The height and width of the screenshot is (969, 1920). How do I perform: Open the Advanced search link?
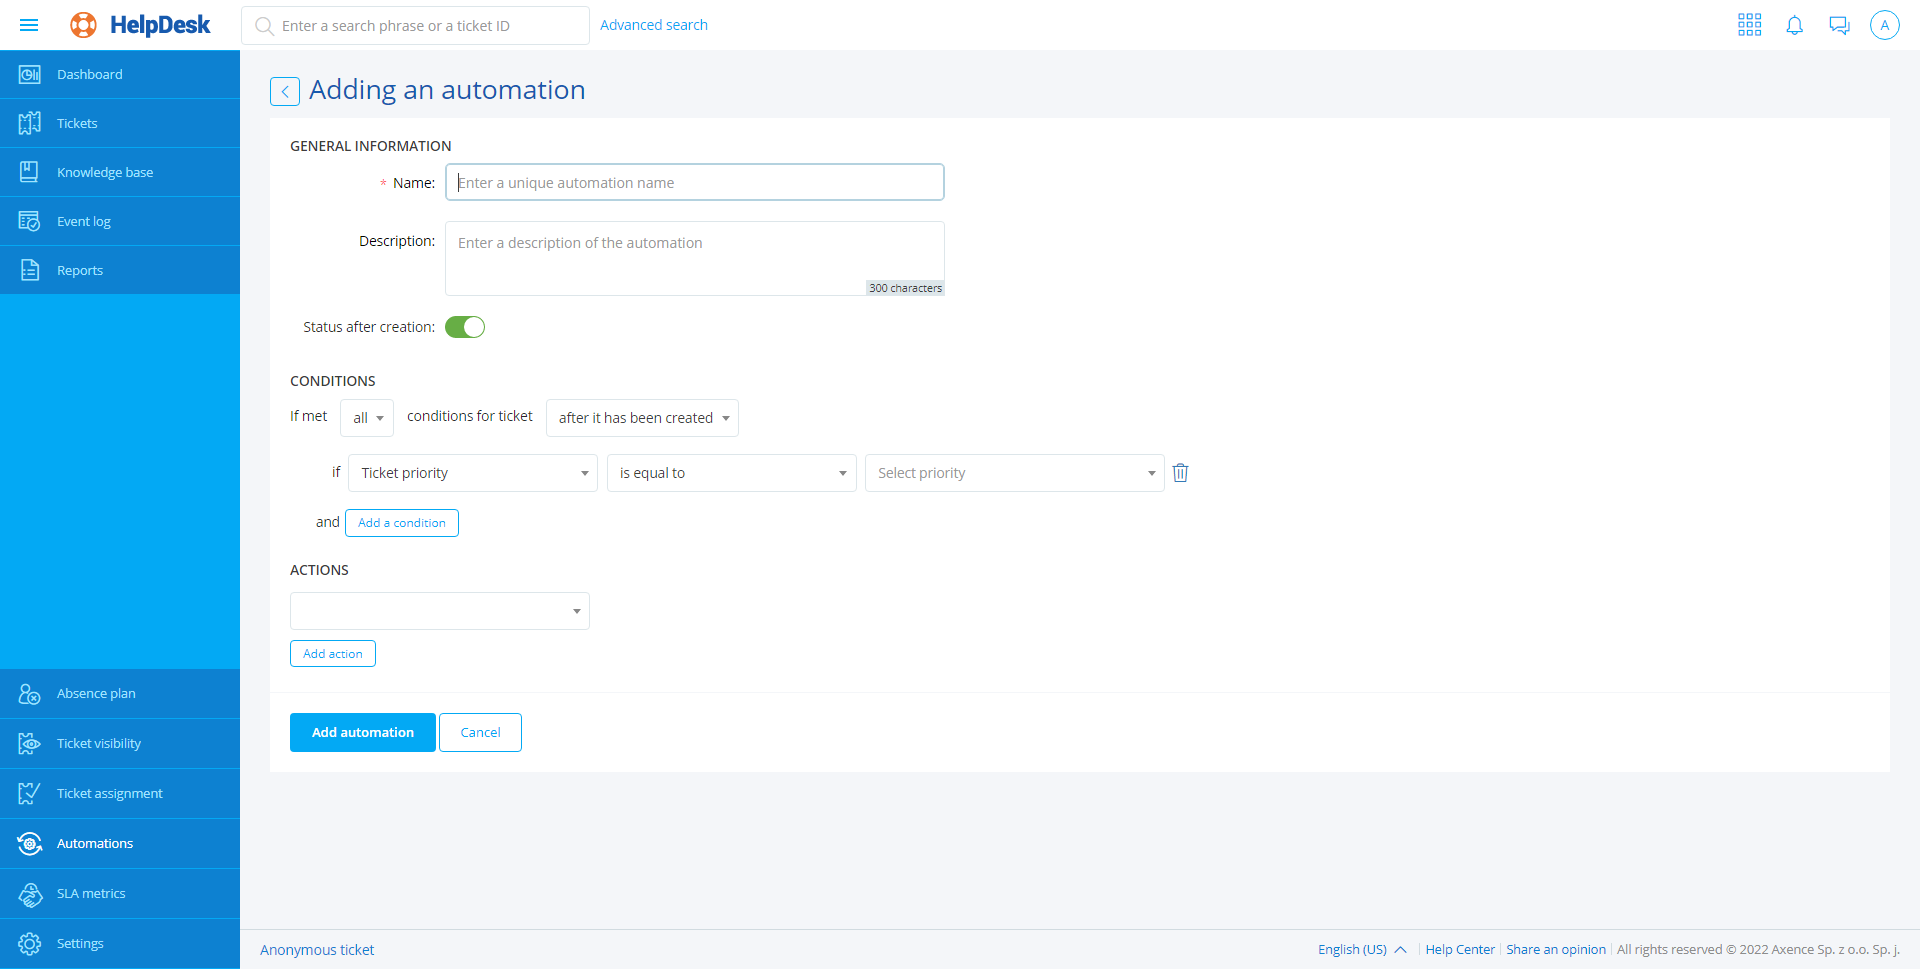(x=653, y=25)
